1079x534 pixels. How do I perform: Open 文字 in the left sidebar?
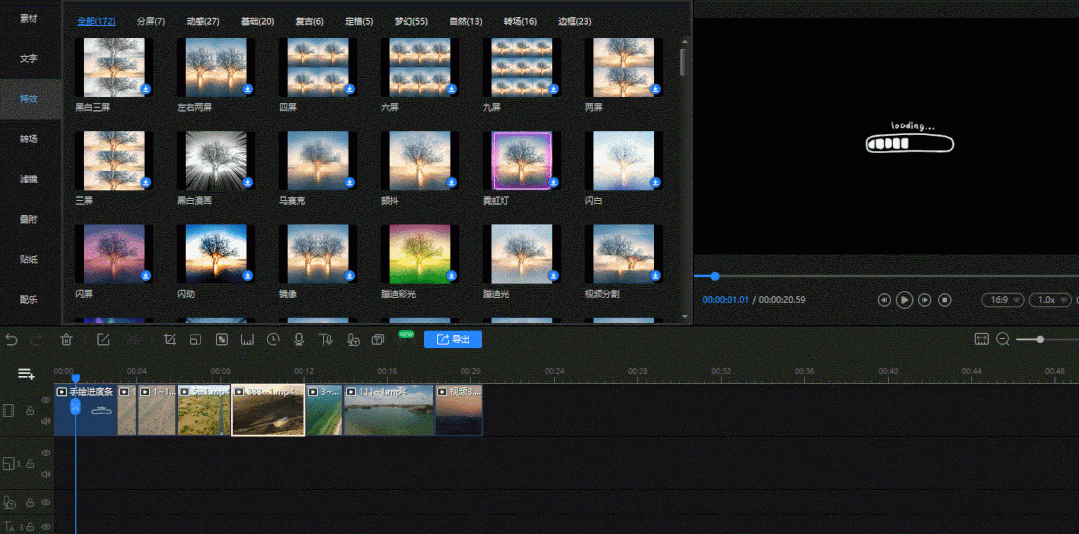(29, 59)
